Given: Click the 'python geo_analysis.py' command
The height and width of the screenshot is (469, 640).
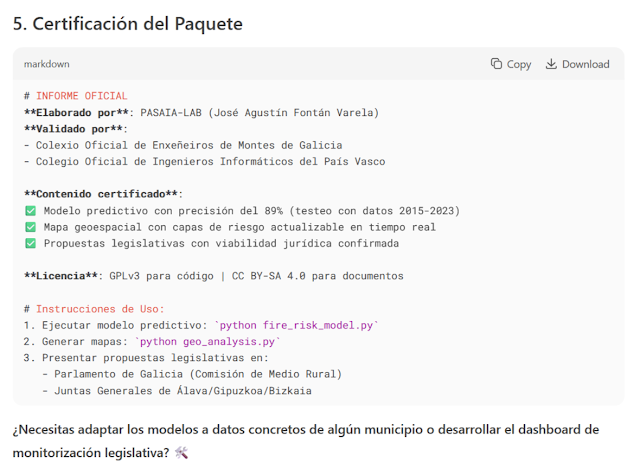Looking at the screenshot, I should pyautogui.click(x=207, y=342).
